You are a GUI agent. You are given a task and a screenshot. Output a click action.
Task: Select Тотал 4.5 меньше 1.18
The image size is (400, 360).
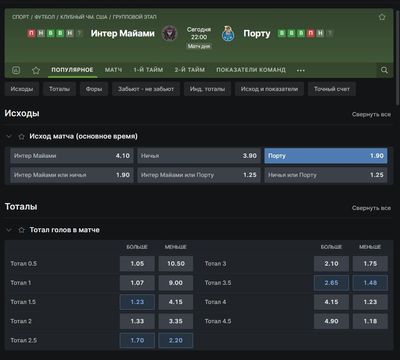(x=370, y=321)
